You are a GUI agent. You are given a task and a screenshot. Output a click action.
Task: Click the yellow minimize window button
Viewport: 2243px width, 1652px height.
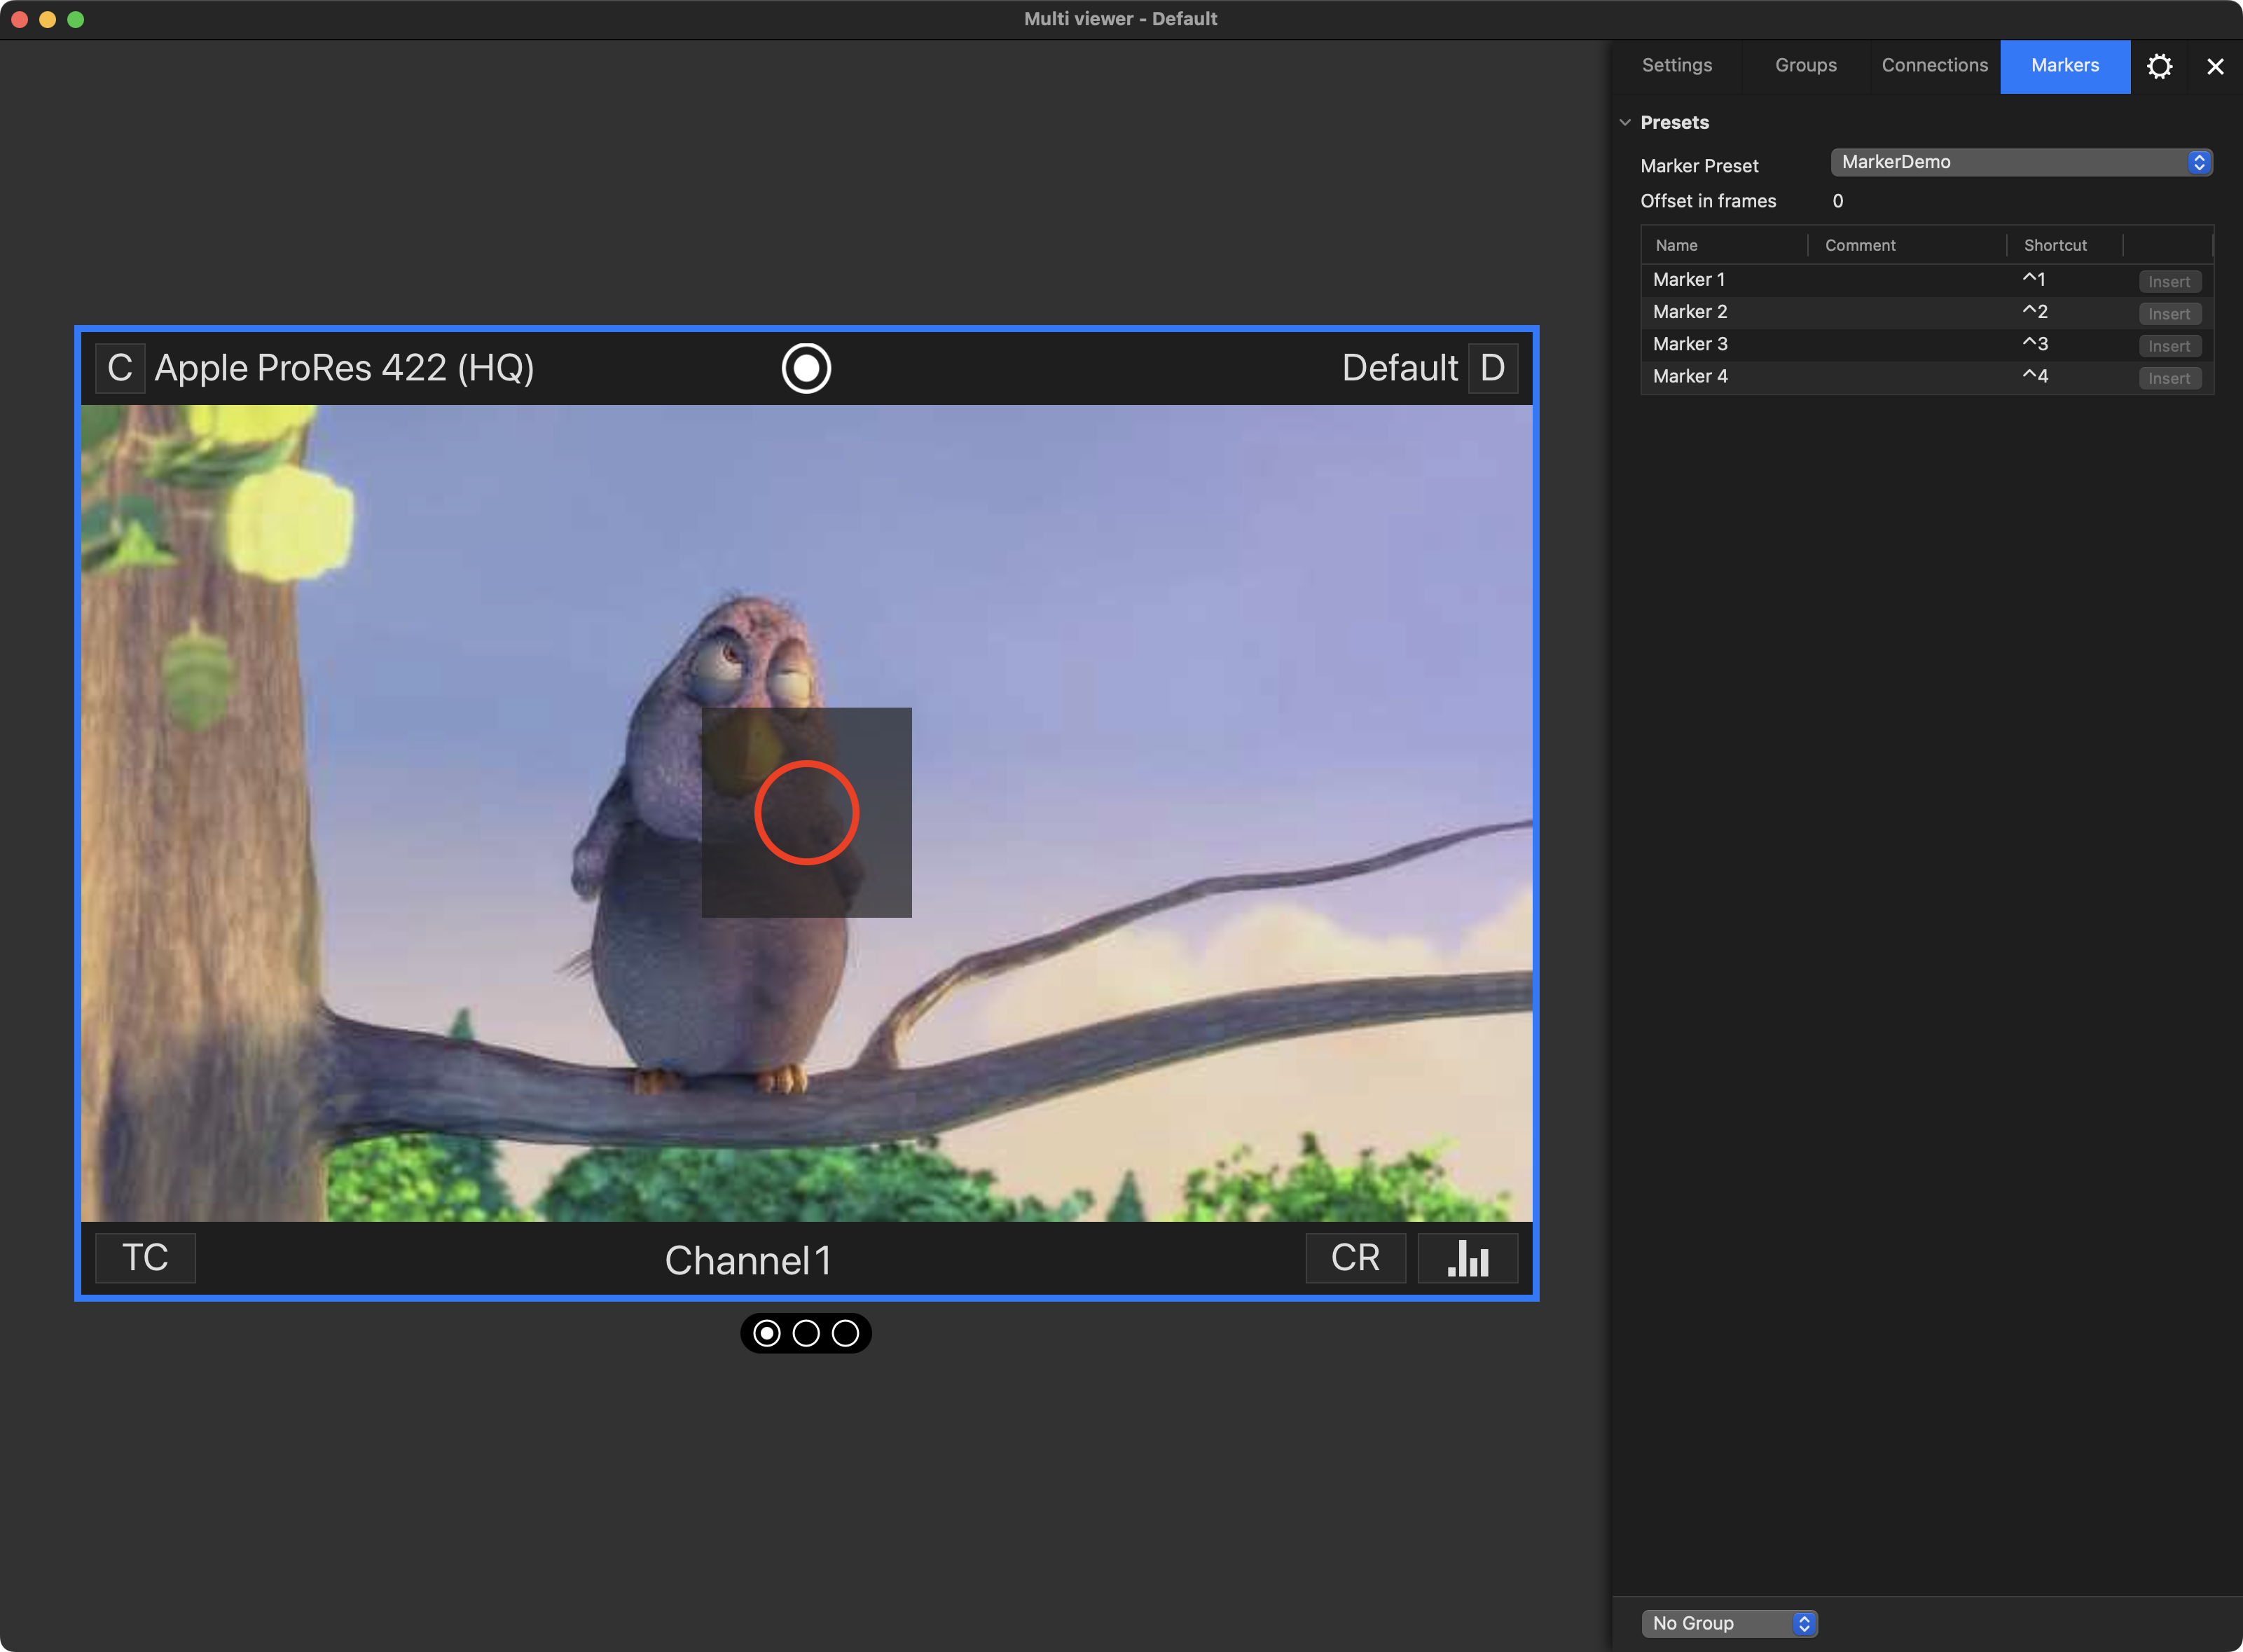coord(47,19)
